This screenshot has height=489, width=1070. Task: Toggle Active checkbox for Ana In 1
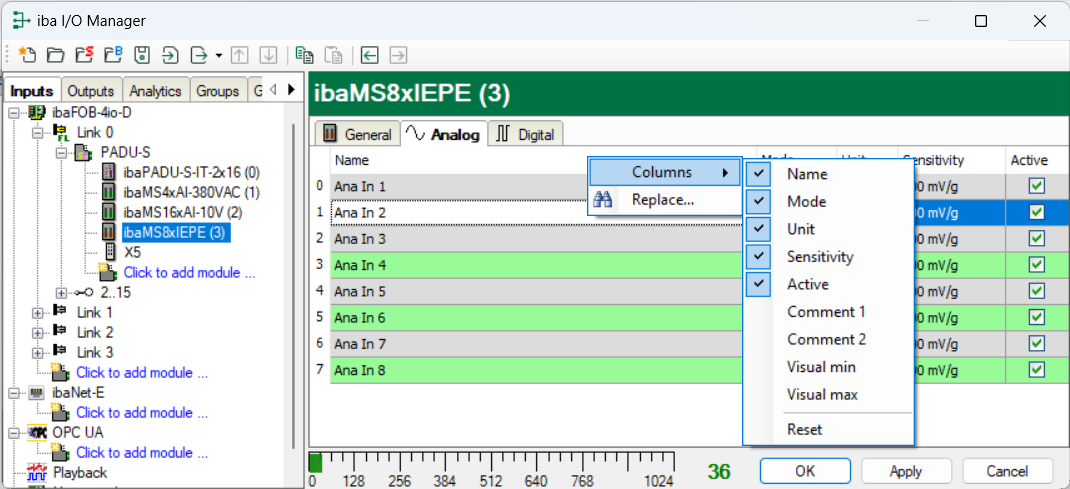pyautogui.click(x=1037, y=186)
